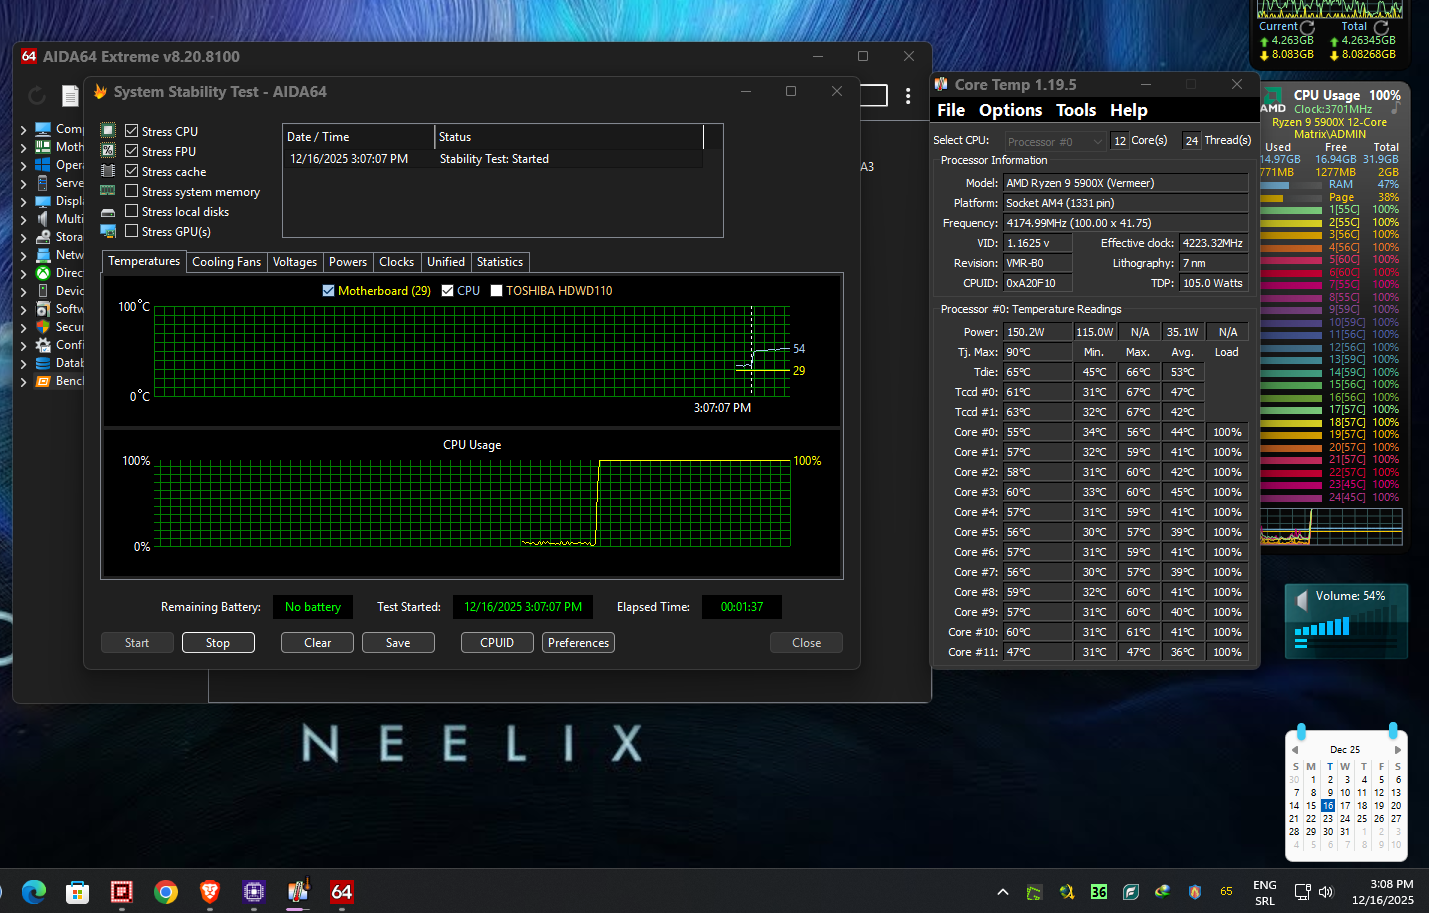Open the Select CPU processor dropdown
This screenshot has width=1429, height=913.
(1055, 141)
